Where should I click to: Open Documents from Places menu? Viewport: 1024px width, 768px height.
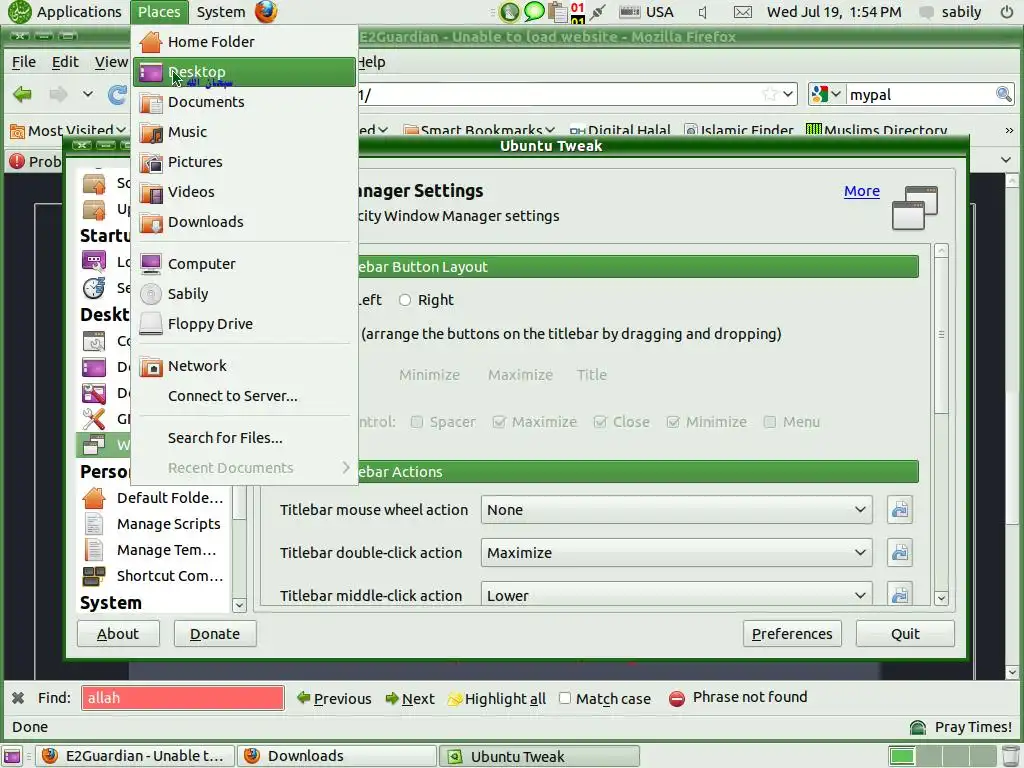244,102
